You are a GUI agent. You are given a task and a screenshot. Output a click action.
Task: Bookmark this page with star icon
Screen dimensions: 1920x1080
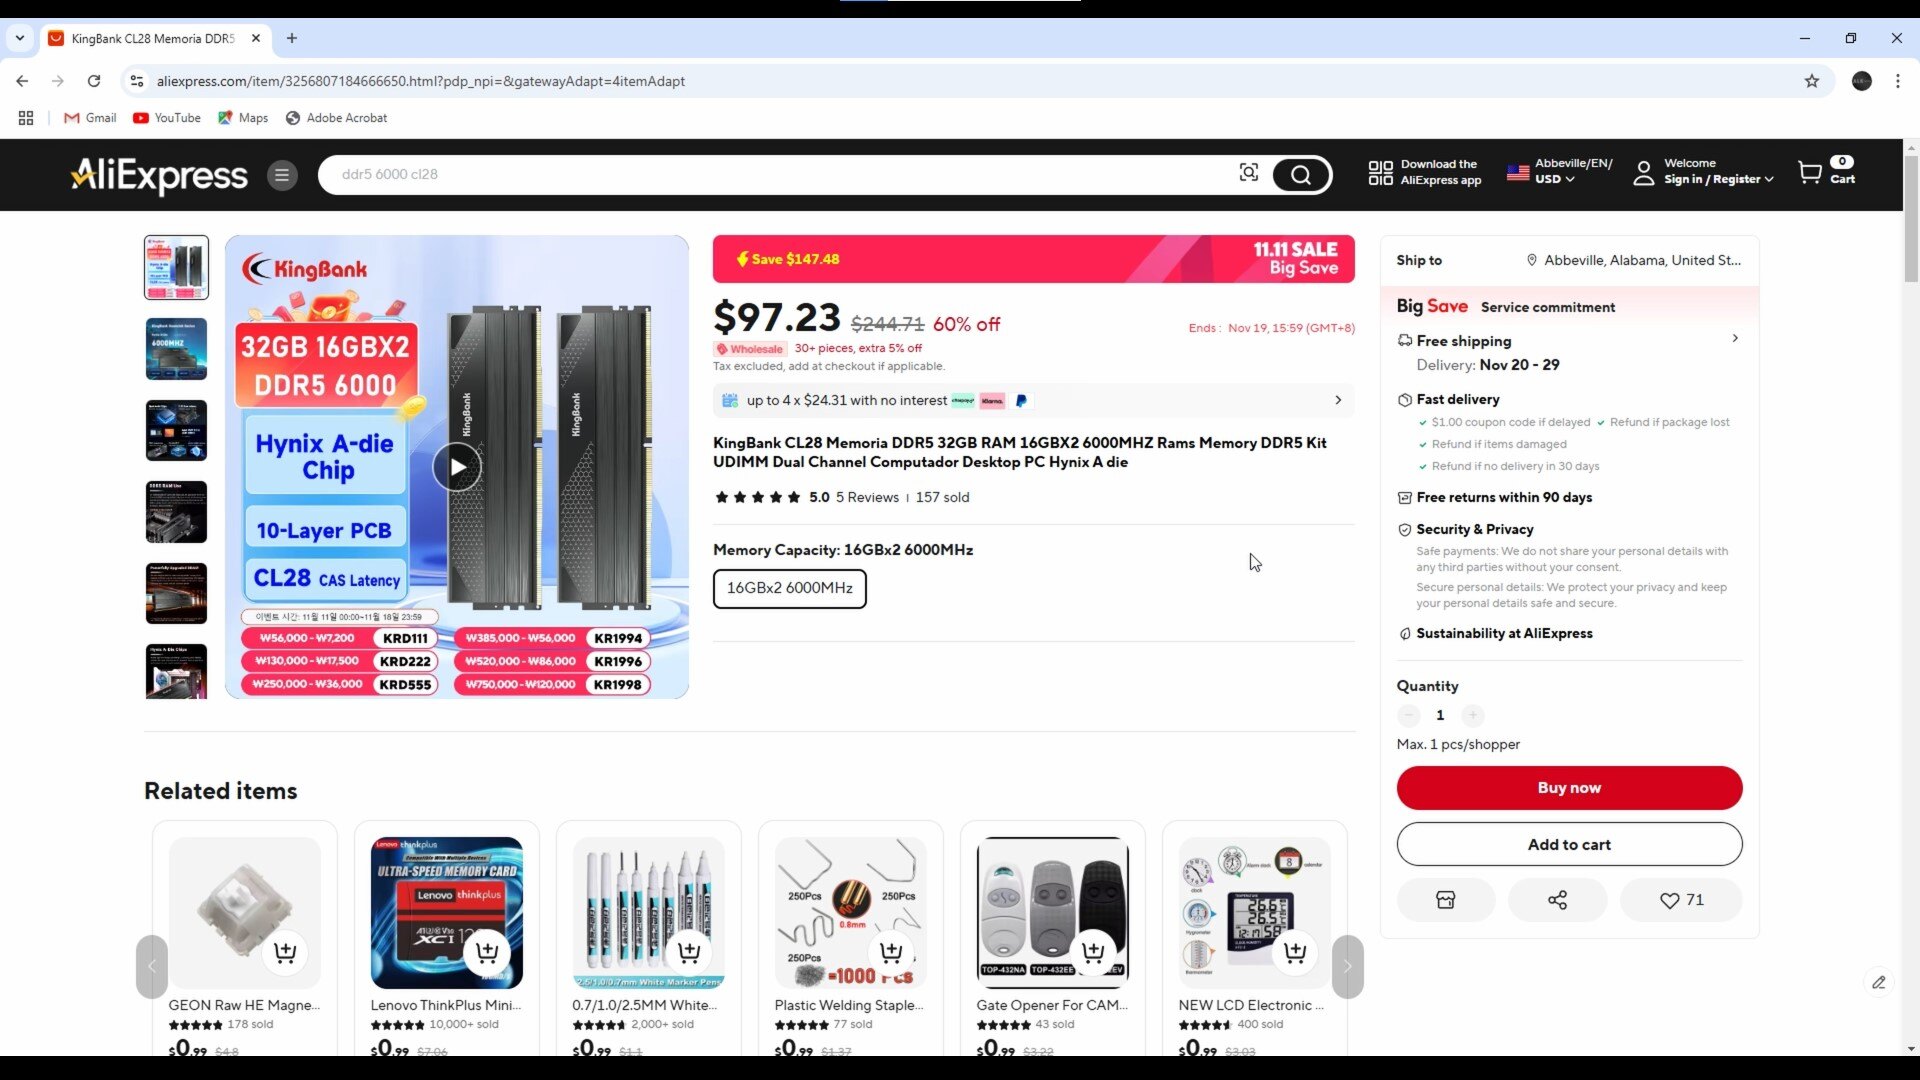click(1811, 81)
